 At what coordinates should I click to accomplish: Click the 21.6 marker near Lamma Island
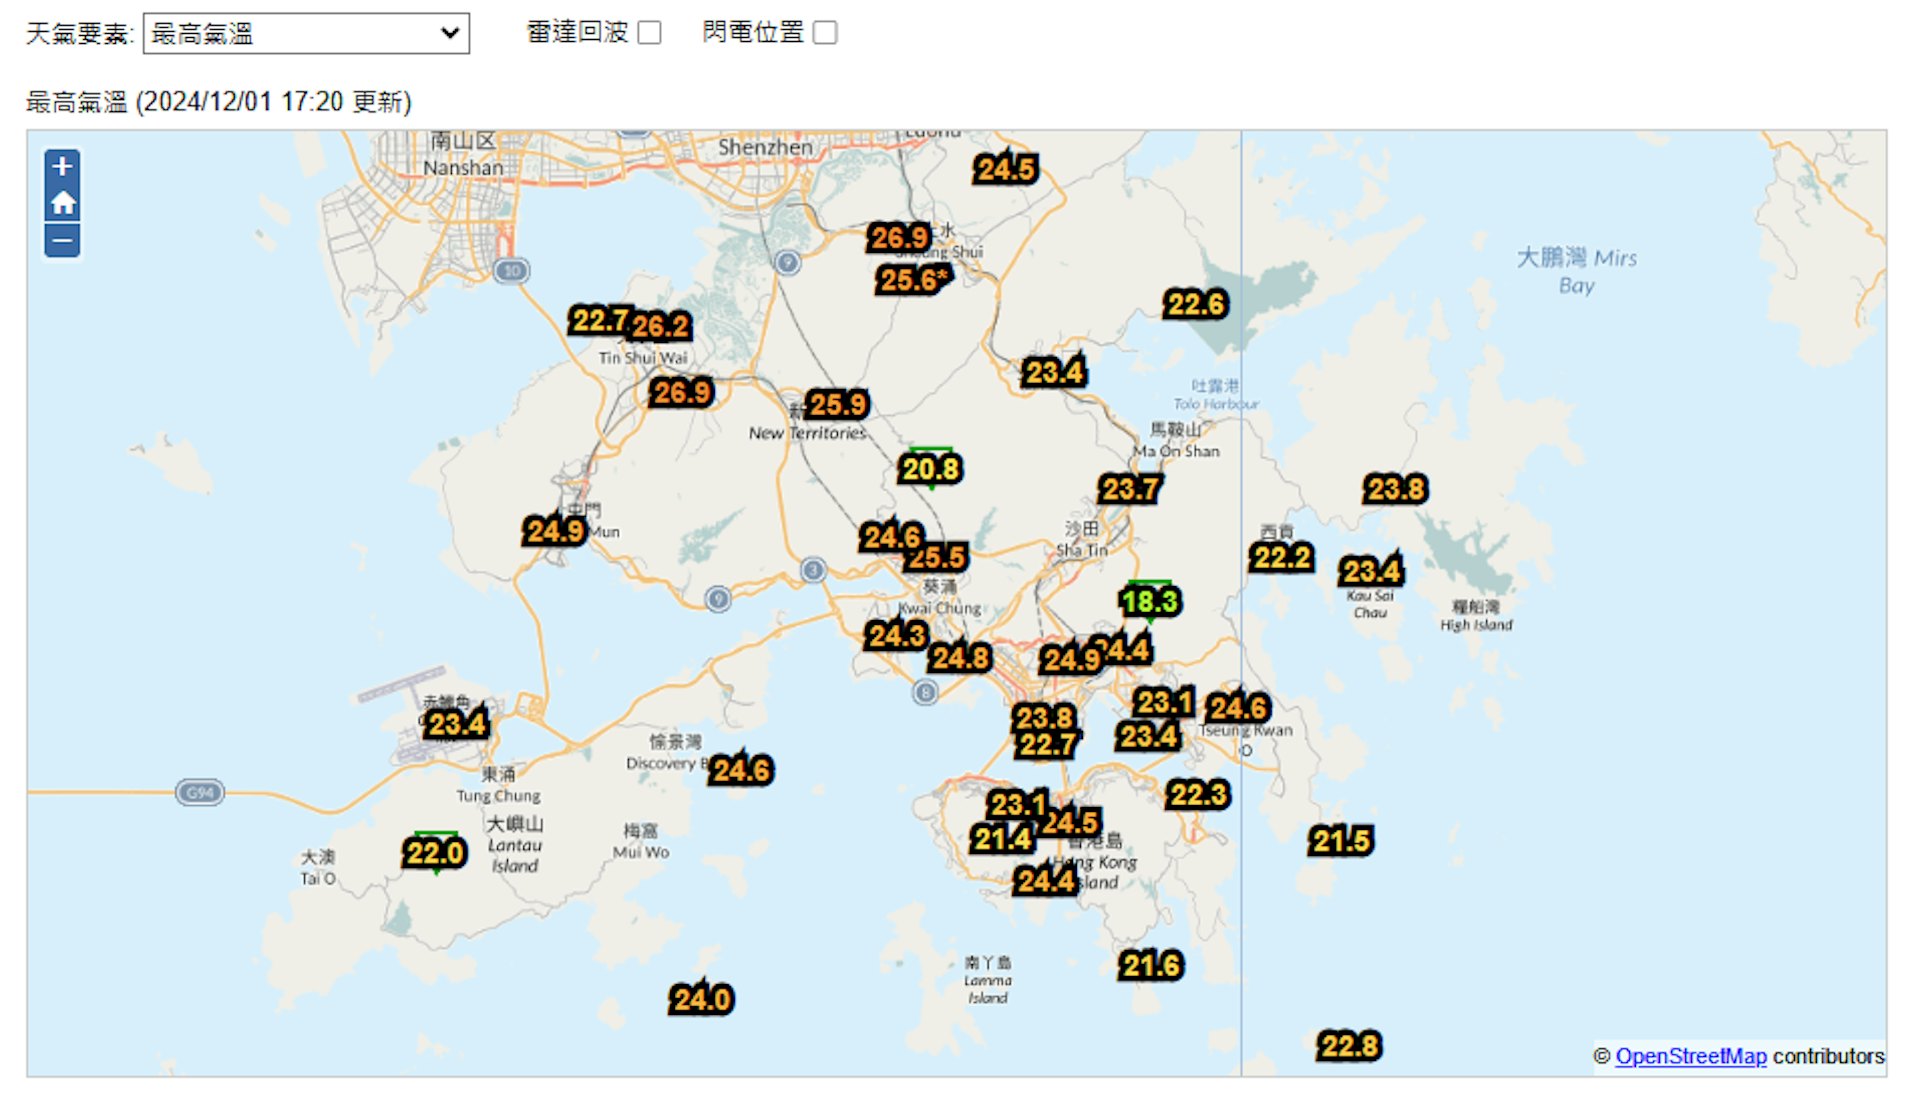tap(1150, 966)
